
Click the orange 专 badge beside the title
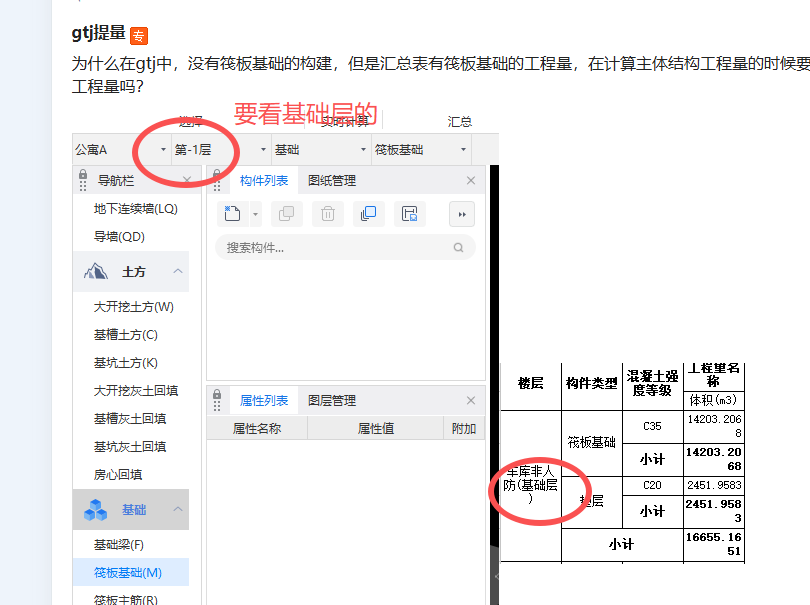point(139,36)
